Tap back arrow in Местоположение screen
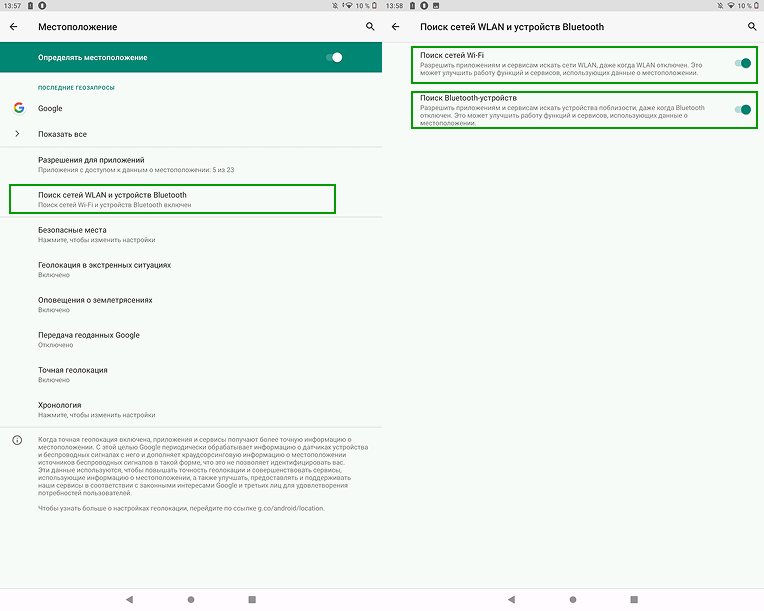The image size is (764, 611). click(14, 27)
